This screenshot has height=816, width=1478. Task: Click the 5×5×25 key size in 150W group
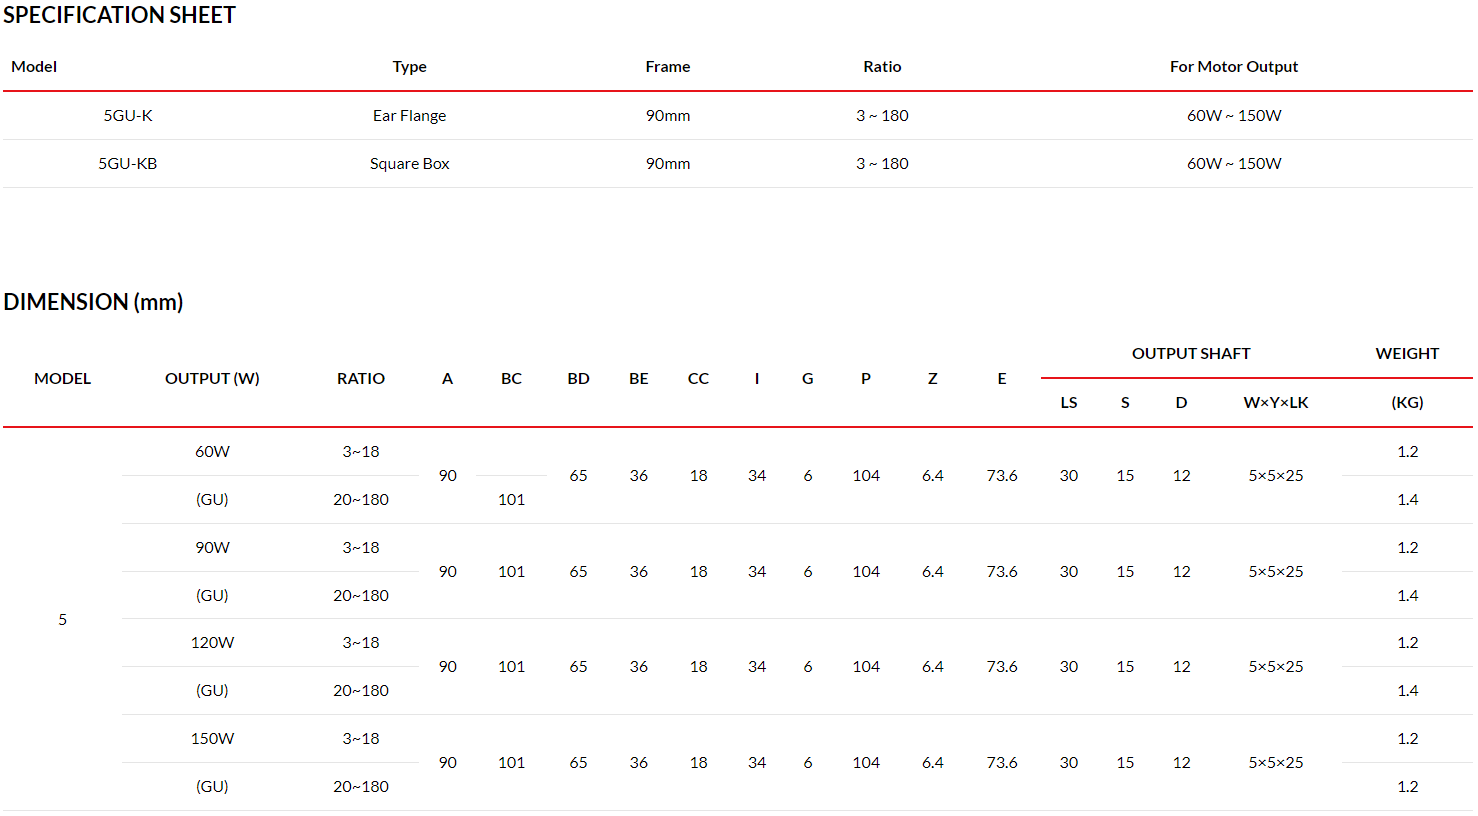(x=1276, y=763)
